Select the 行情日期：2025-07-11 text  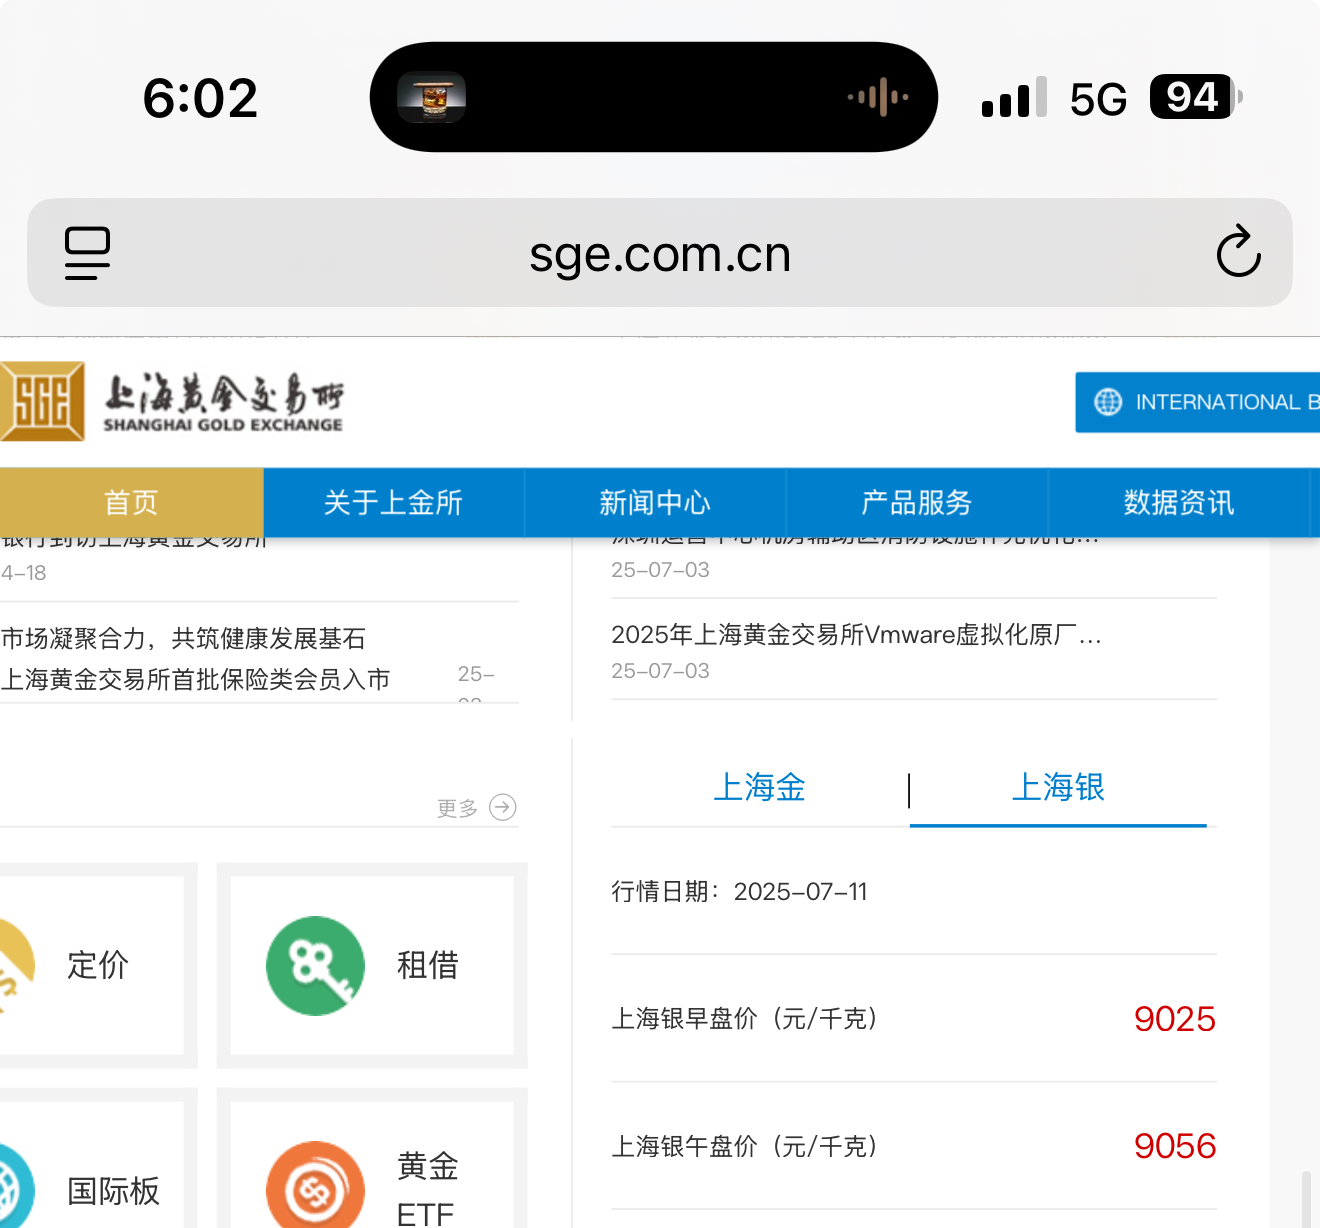tap(740, 891)
